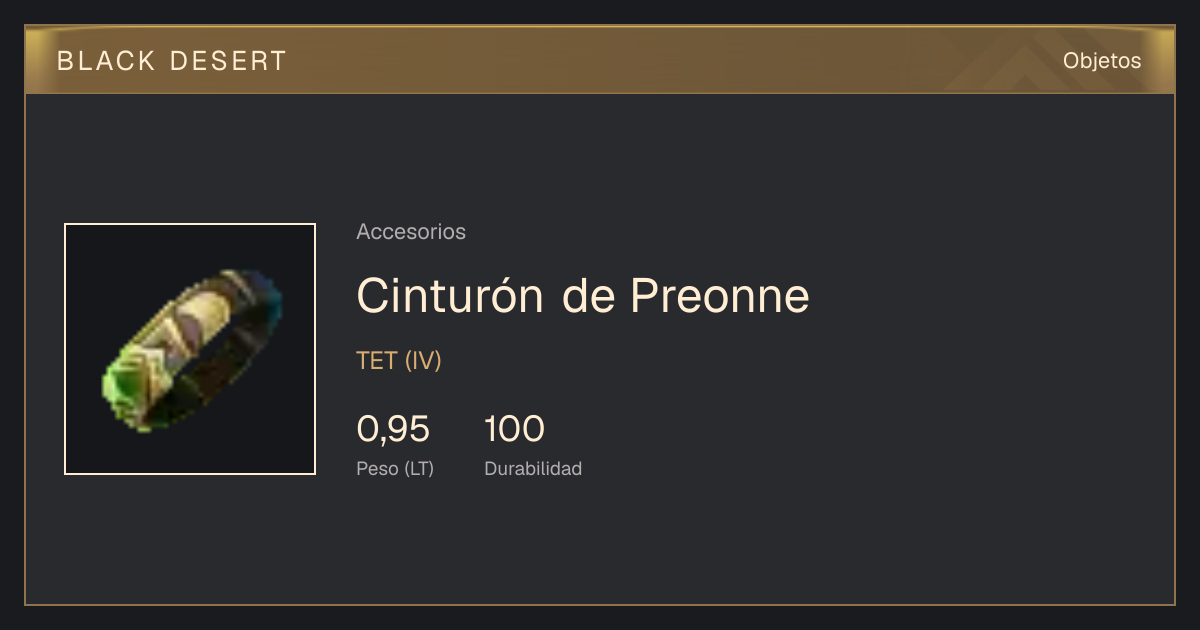Click the Durabilidad label
Image resolution: width=1200 pixels, height=630 pixels.
(x=533, y=469)
